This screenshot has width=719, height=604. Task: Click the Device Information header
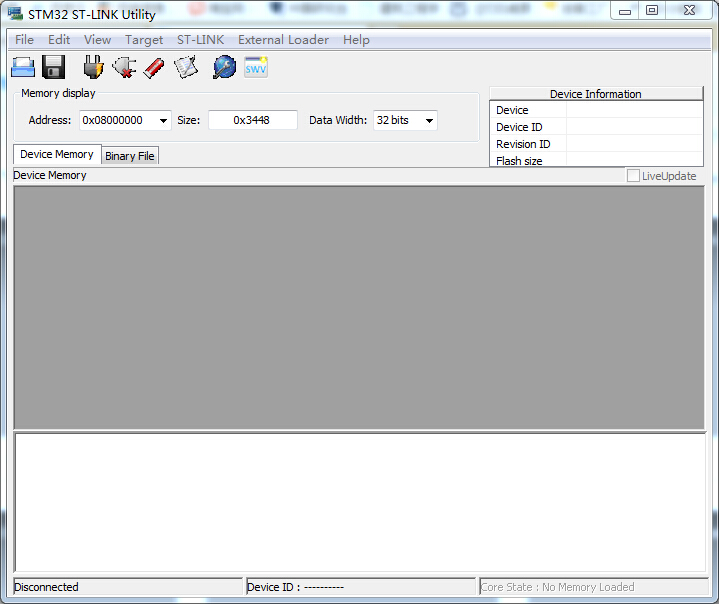coord(596,94)
